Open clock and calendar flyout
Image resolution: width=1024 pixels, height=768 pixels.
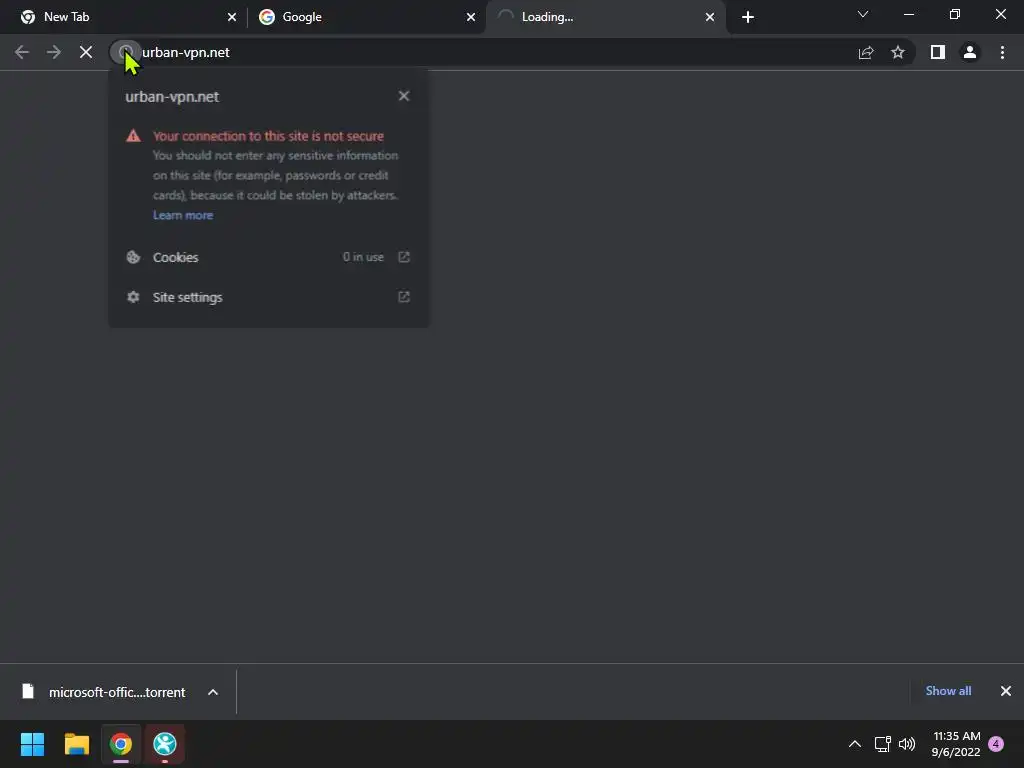click(x=956, y=744)
